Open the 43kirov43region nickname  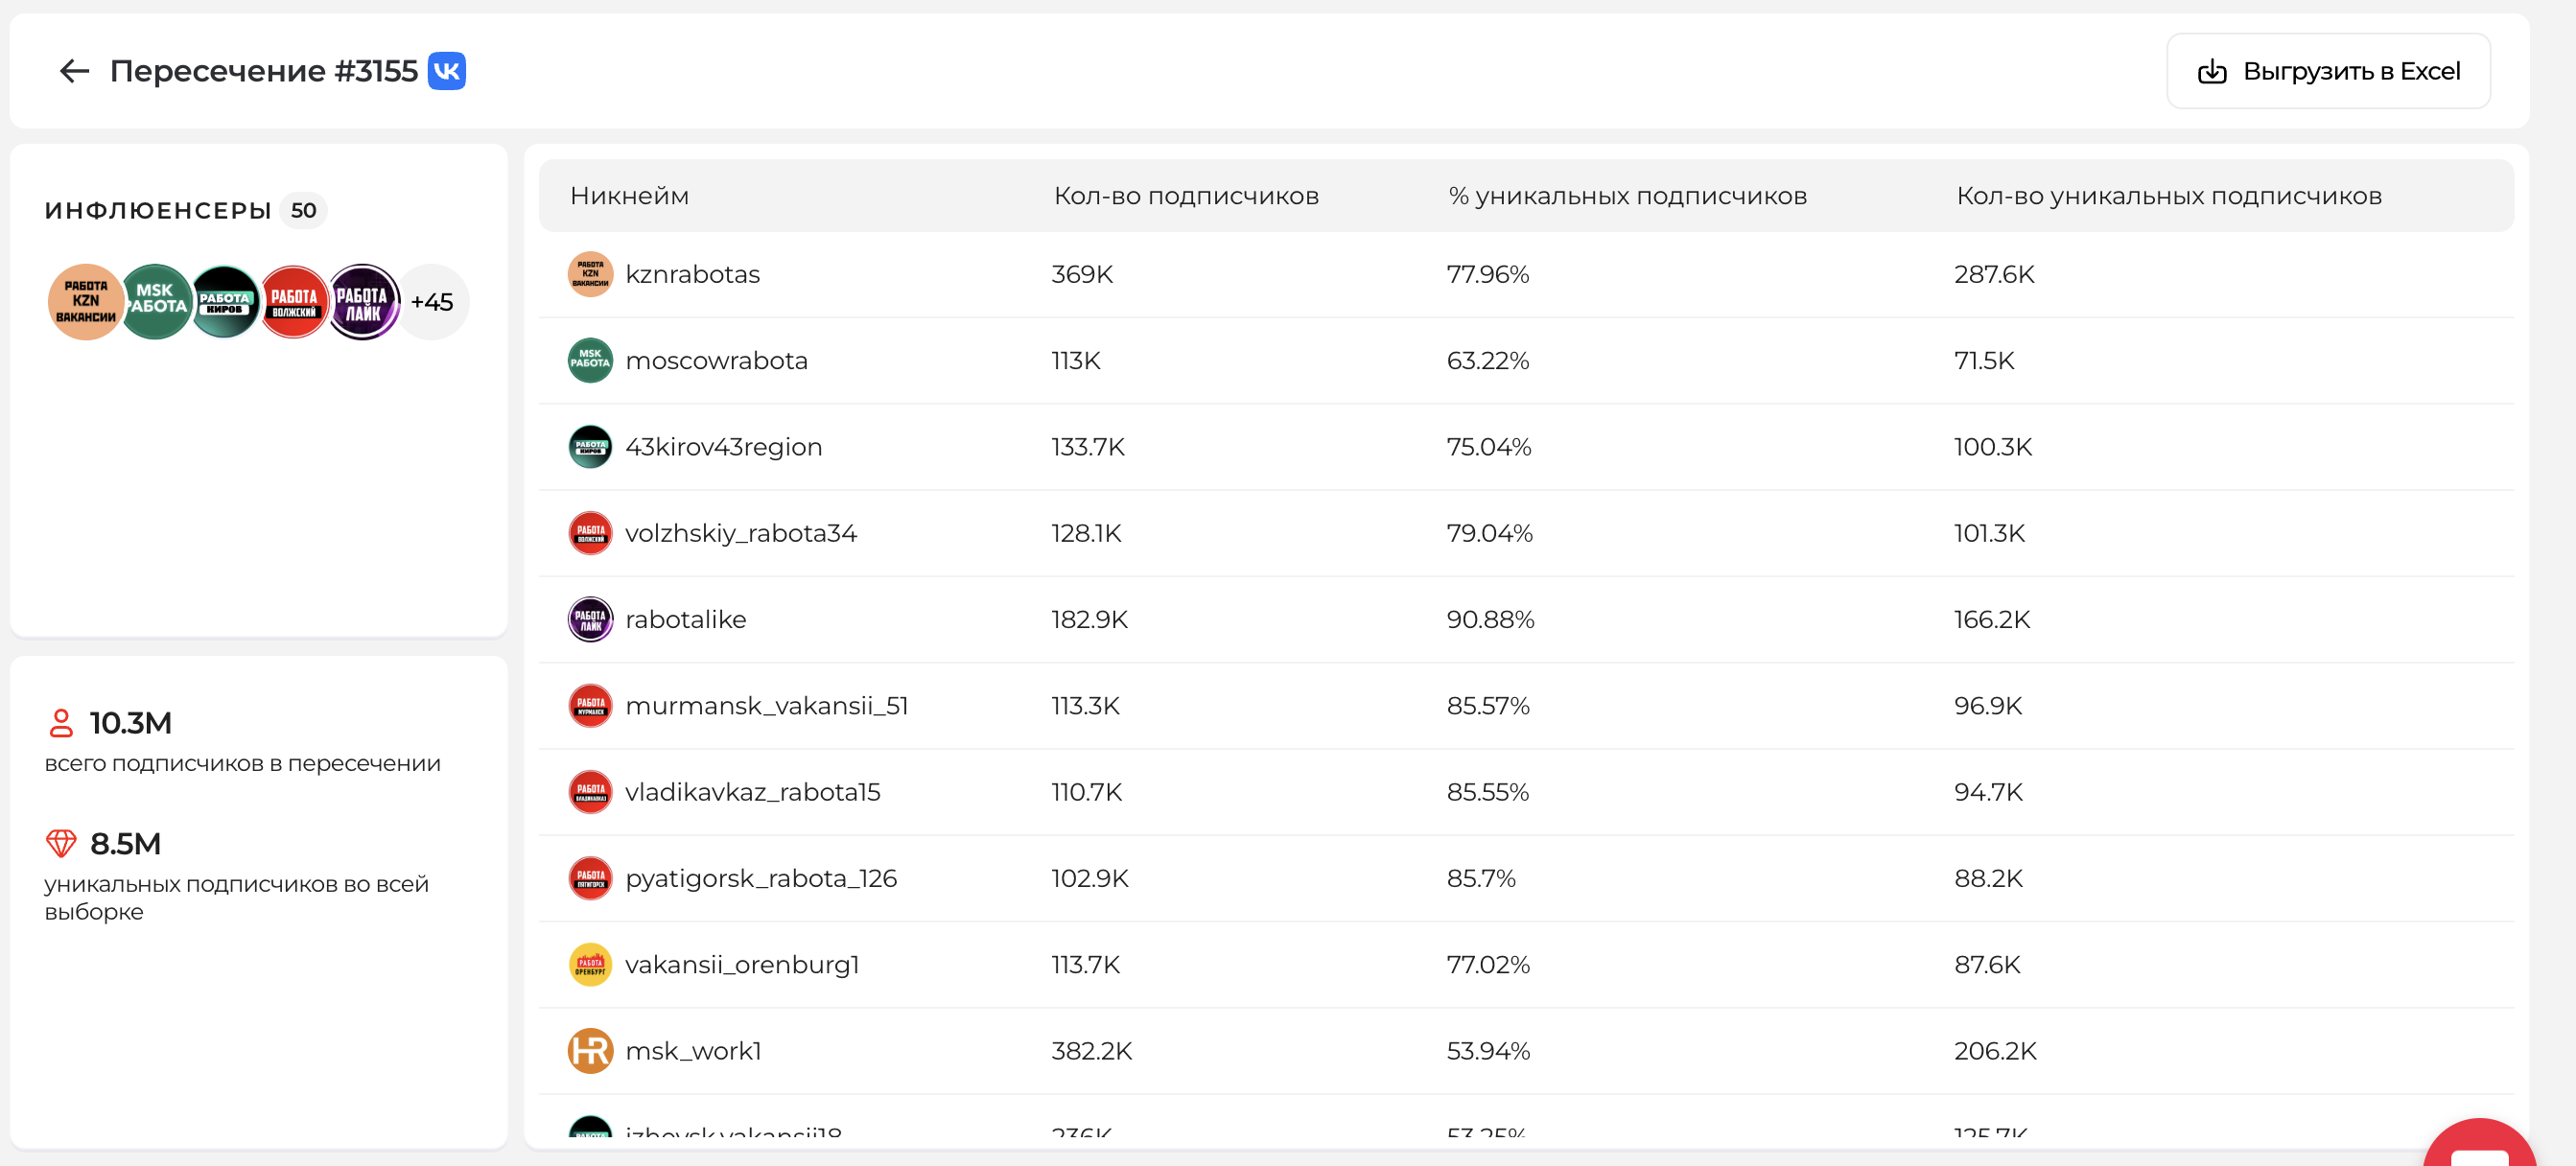point(723,447)
